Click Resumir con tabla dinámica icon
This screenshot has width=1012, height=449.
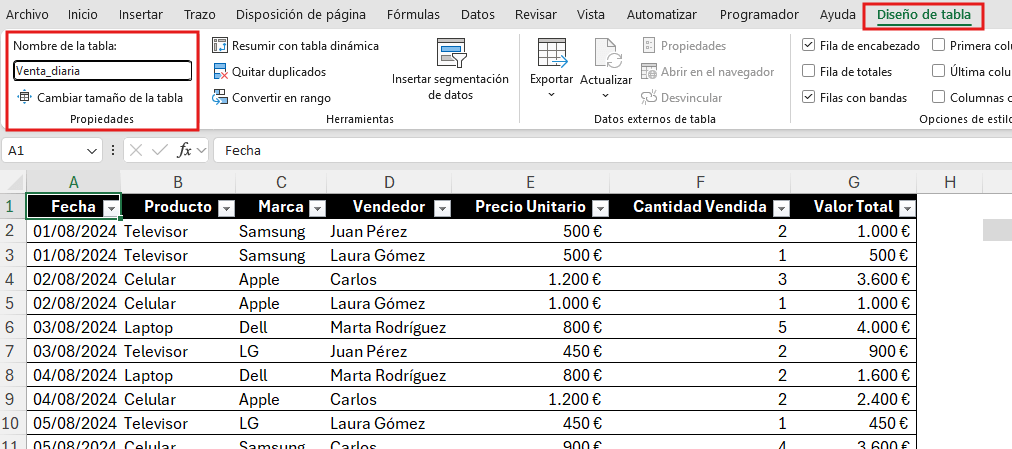[x=220, y=46]
